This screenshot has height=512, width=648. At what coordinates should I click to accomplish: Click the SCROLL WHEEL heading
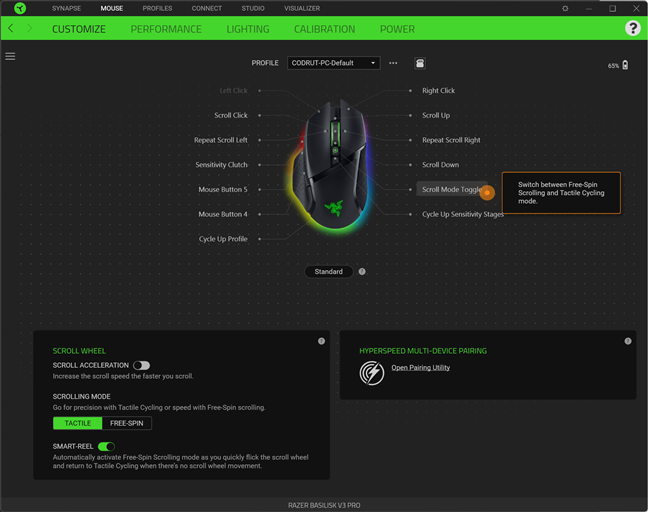(79, 351)
